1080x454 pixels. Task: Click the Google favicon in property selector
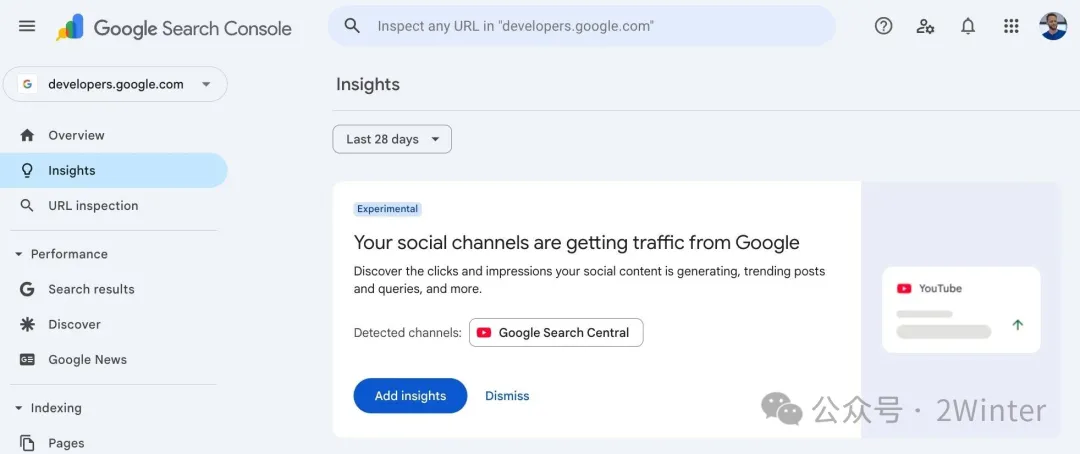[x=28, y=84]
